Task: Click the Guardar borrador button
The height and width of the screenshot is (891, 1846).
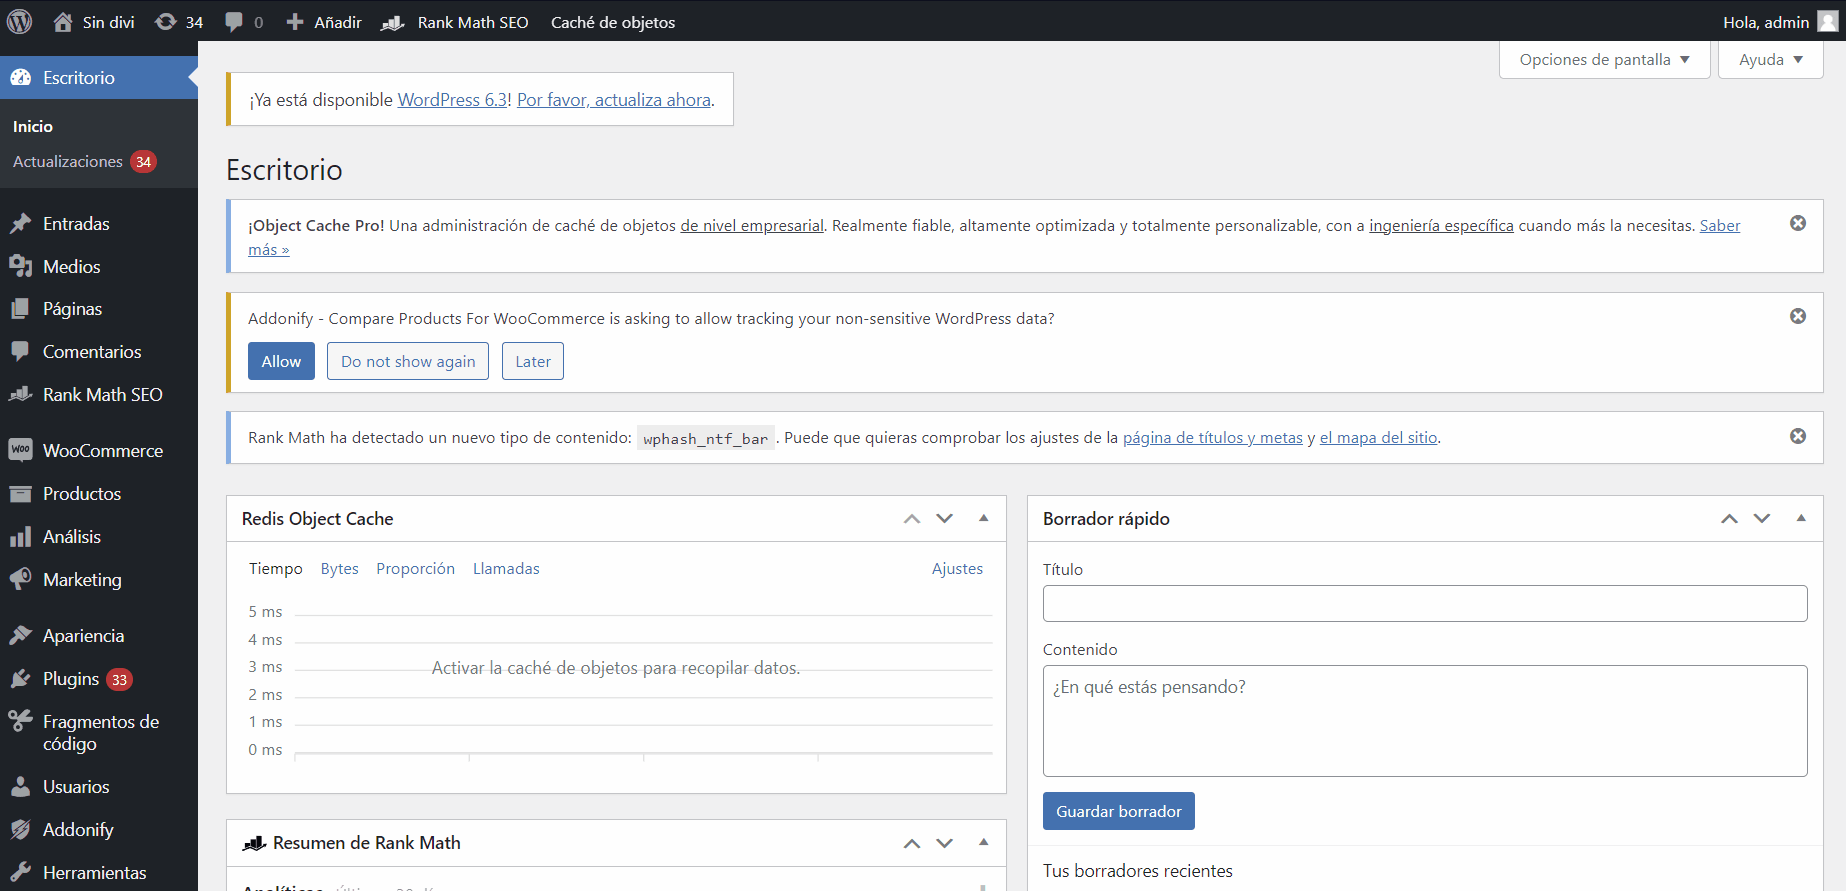Action: click(1118, 811)
